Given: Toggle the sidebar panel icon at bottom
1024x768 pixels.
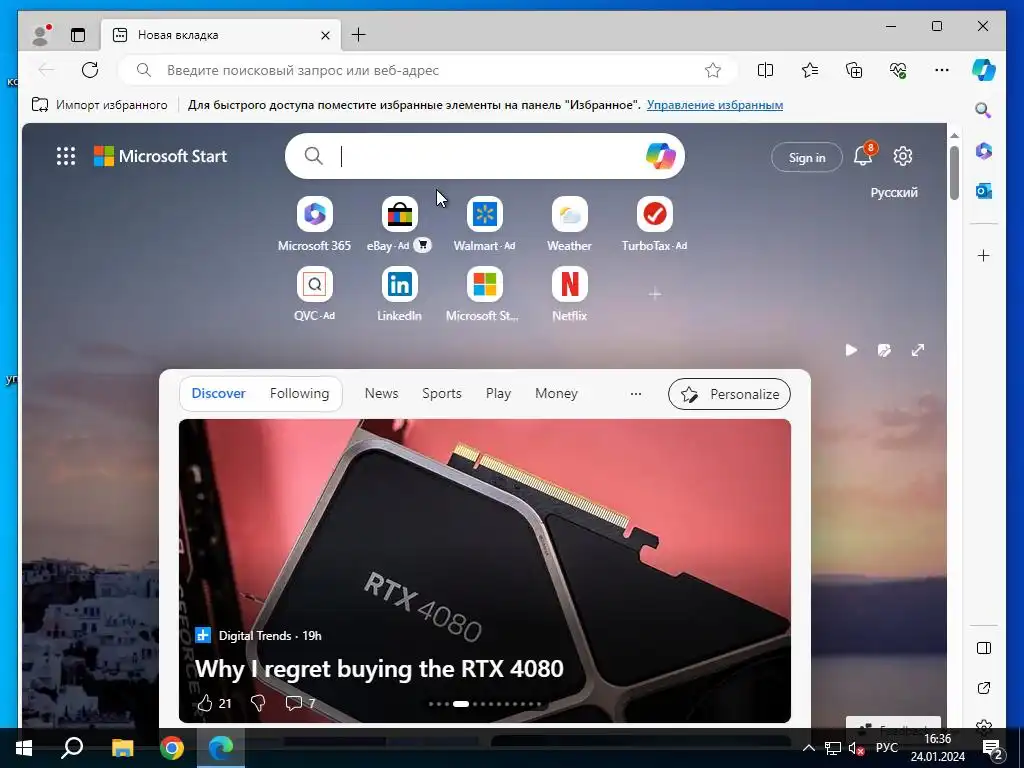Looking at the screenshot, I should point(984,648).
